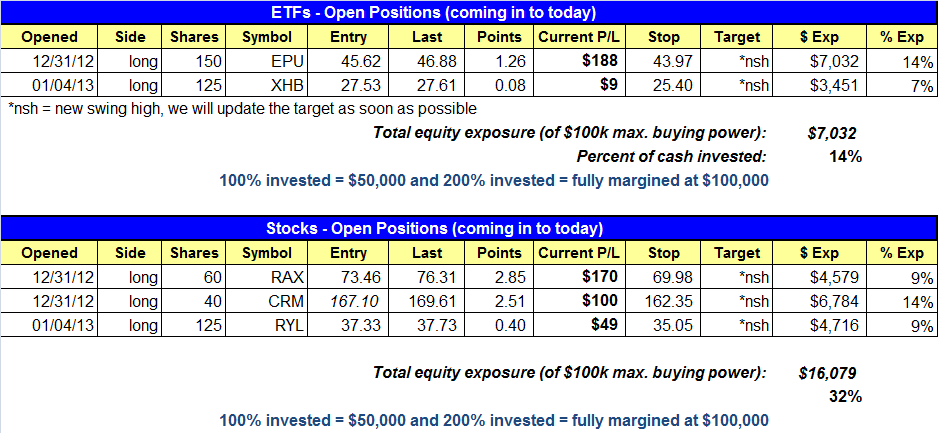Viewport: 938px width, 433px height.
Task: Click the EPU symbol cell
Action: (x=266, y=61)
